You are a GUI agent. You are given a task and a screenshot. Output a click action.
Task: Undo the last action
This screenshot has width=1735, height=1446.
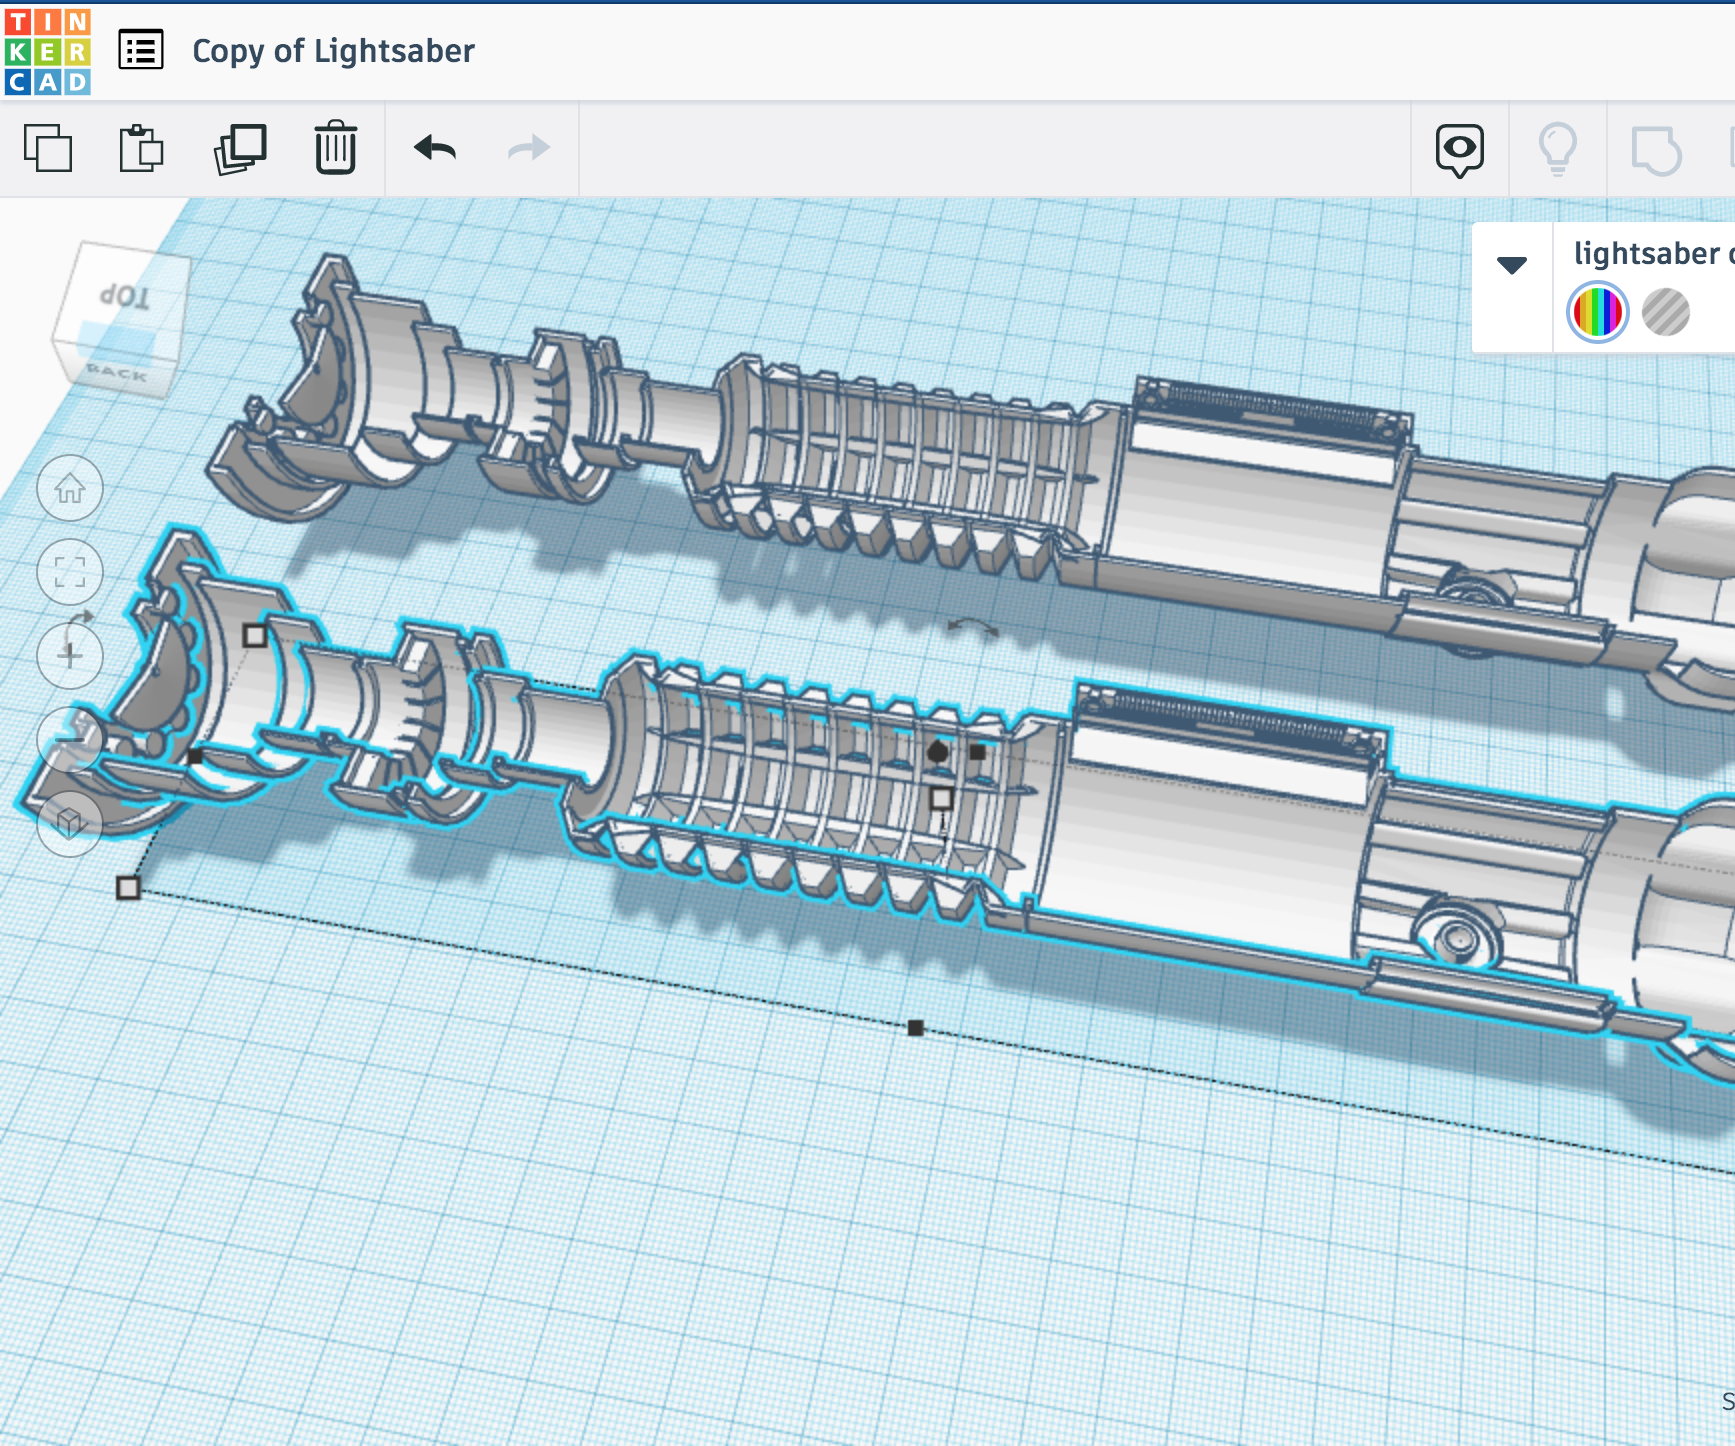pos(435,148)
